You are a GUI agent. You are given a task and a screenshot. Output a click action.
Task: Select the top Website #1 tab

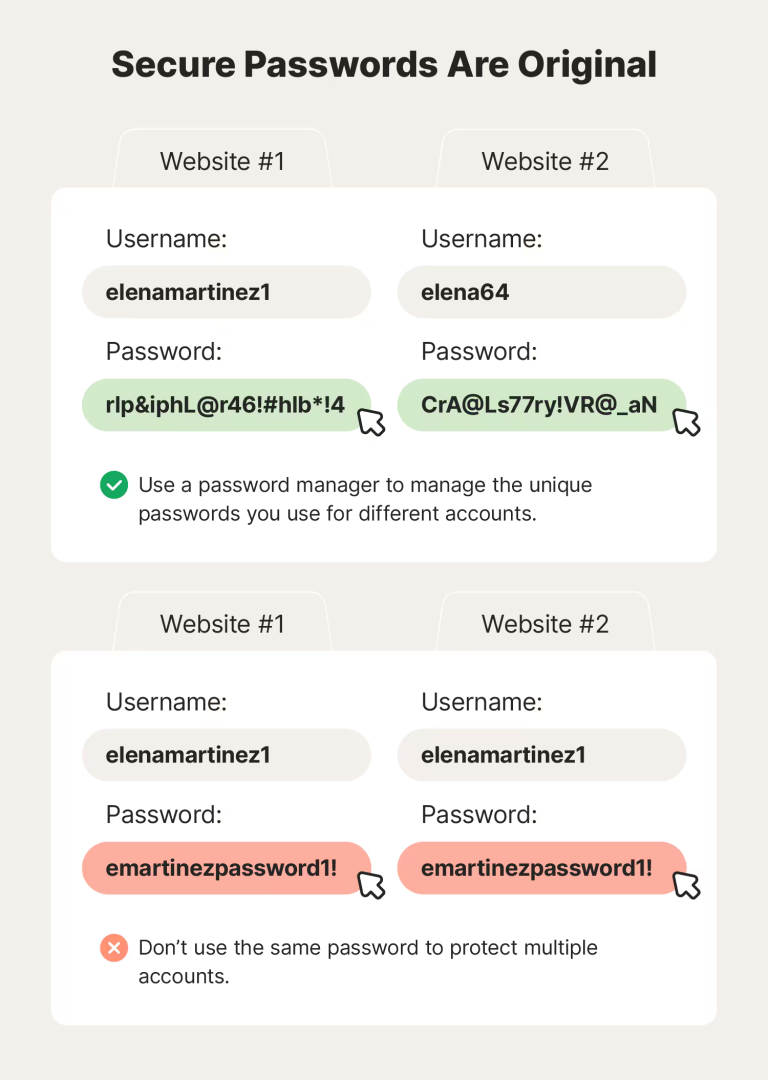coord(222,159)
